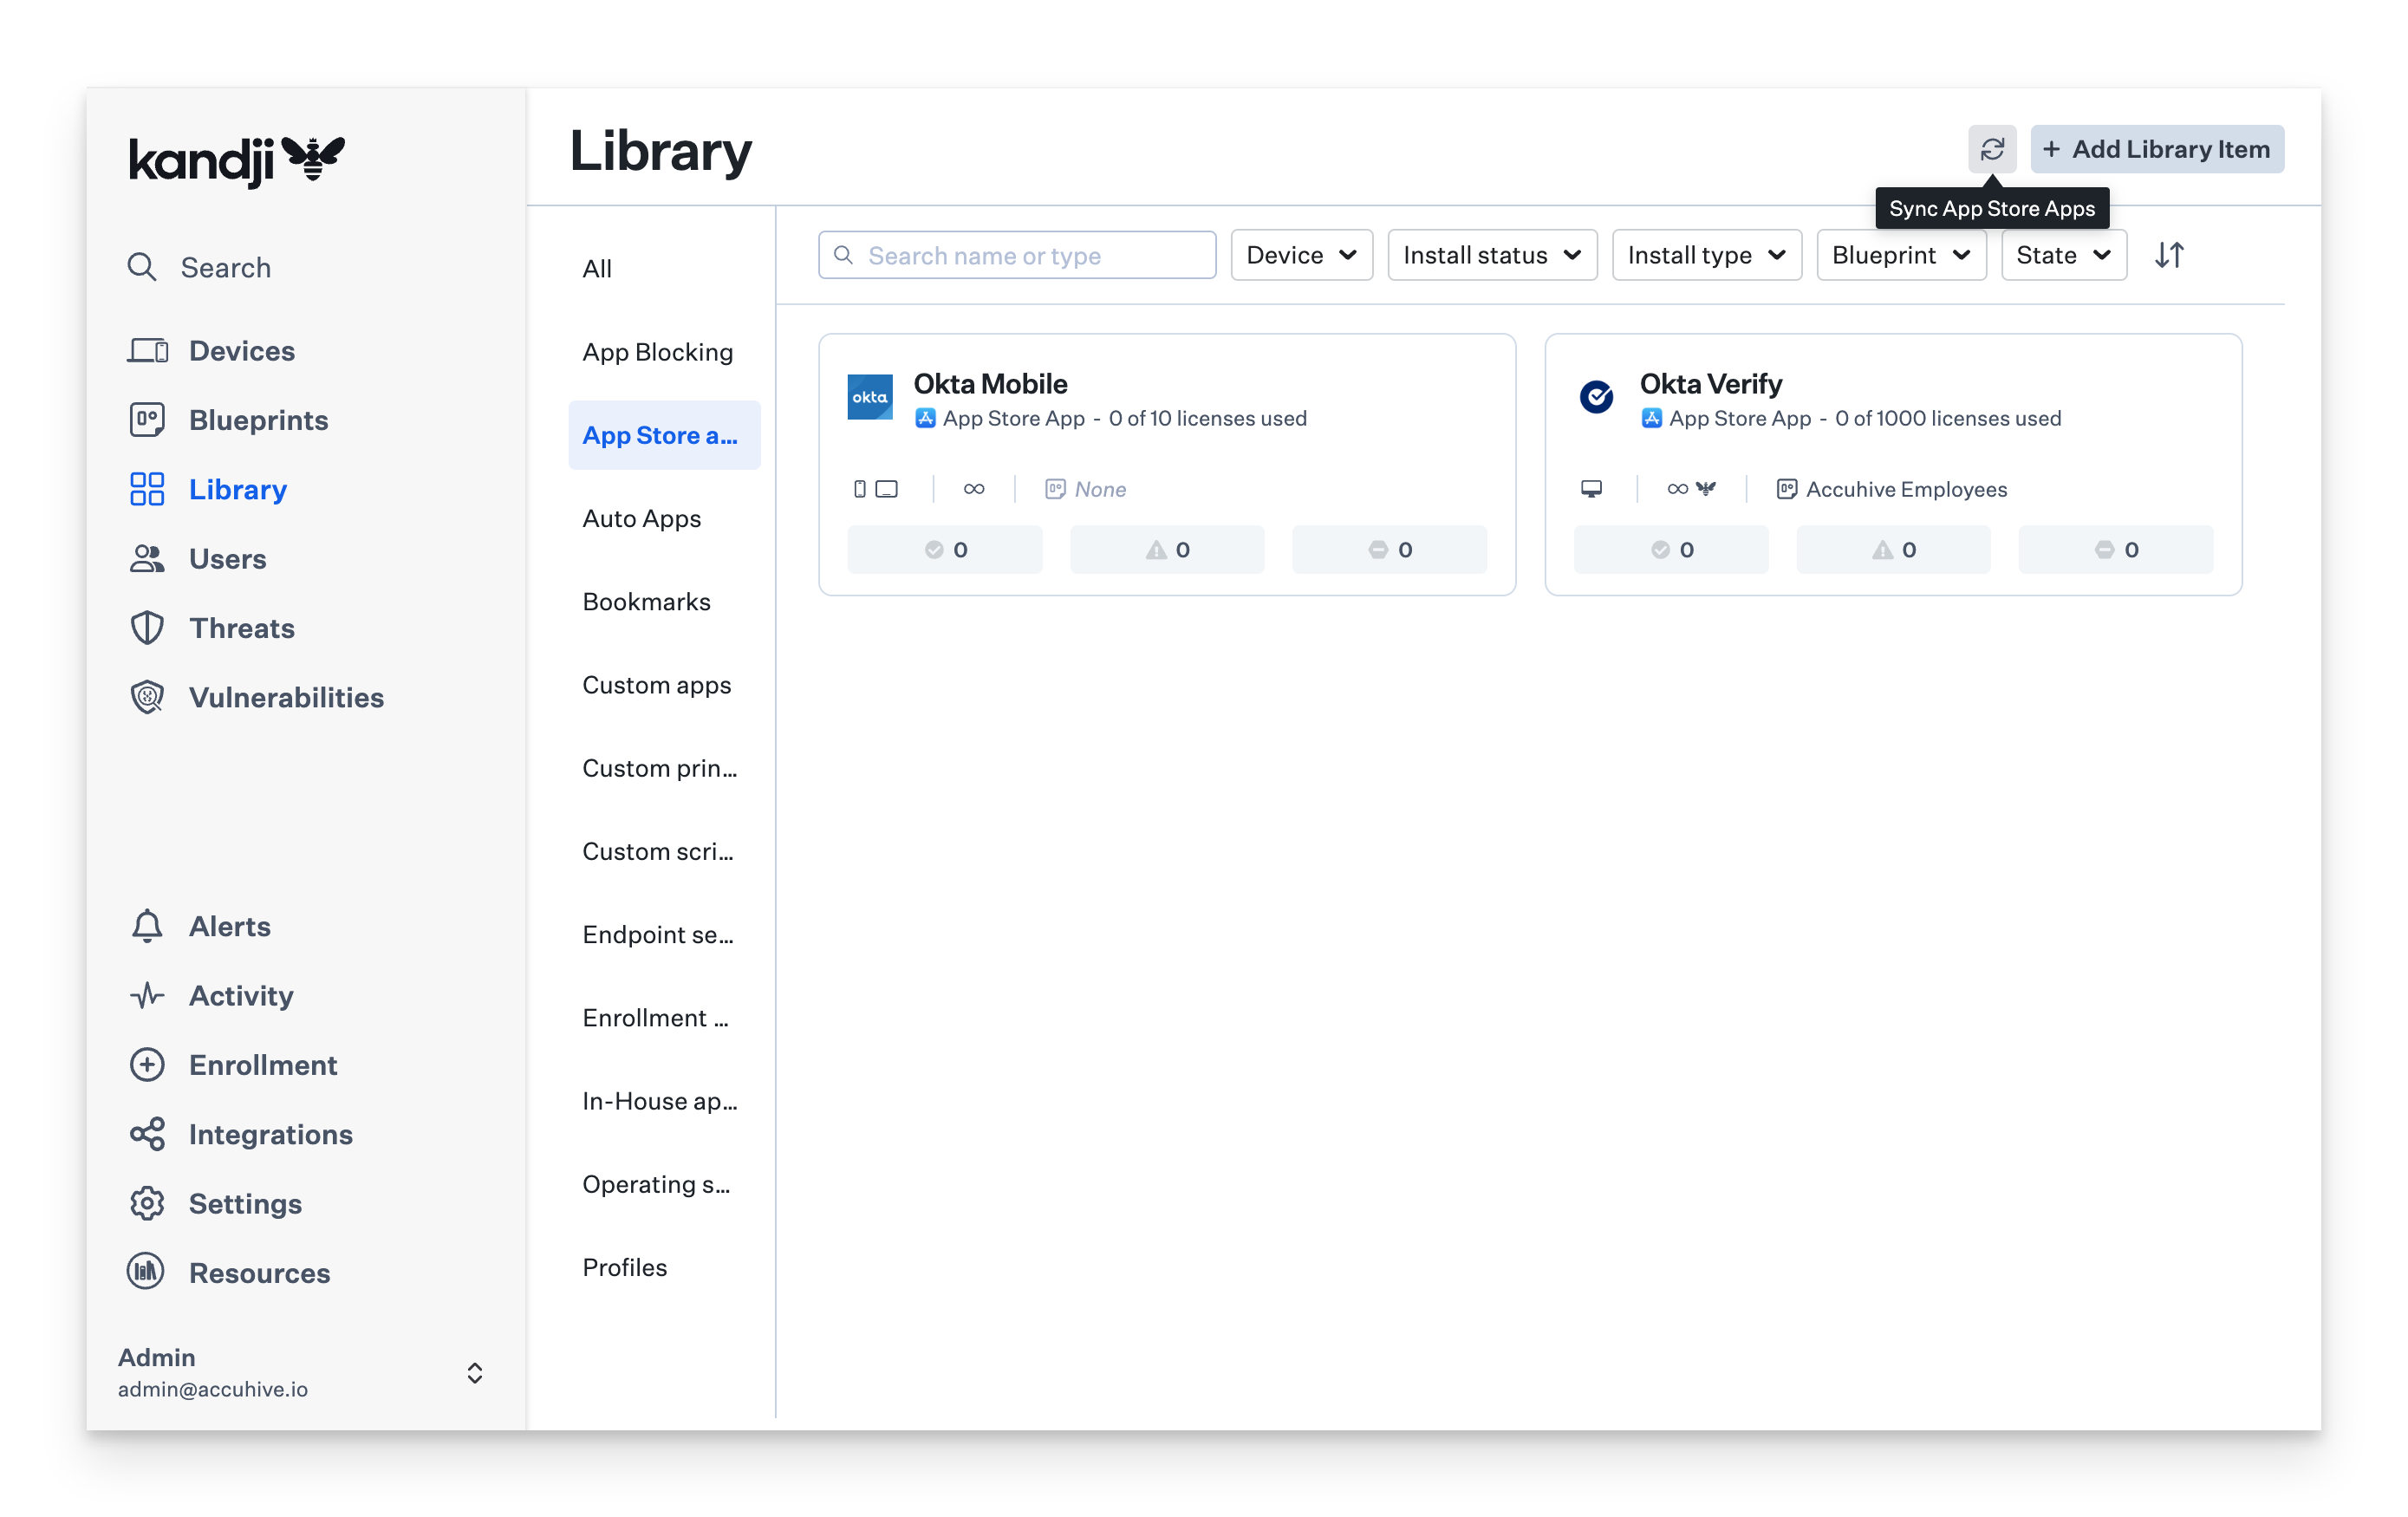Select the Auto Apps category
The height and width of the screenshot is (1517, 2408).
pos(641,518)
